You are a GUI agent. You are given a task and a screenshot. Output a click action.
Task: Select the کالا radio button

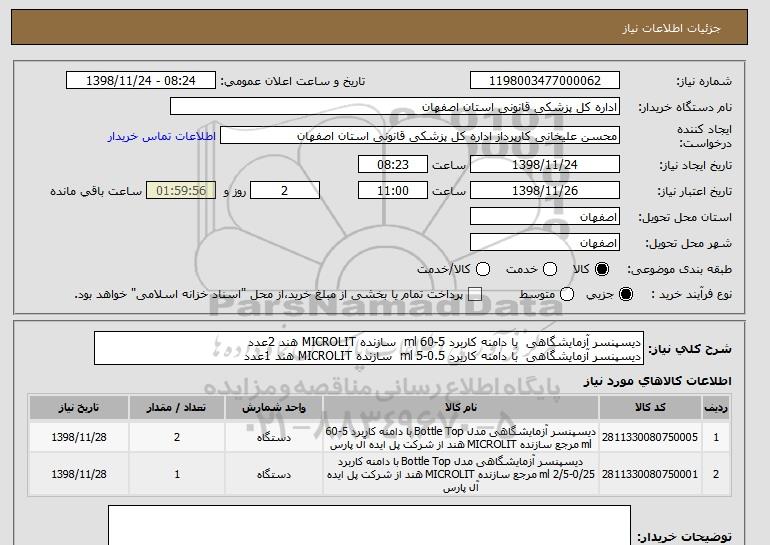[x=602, y=269]
